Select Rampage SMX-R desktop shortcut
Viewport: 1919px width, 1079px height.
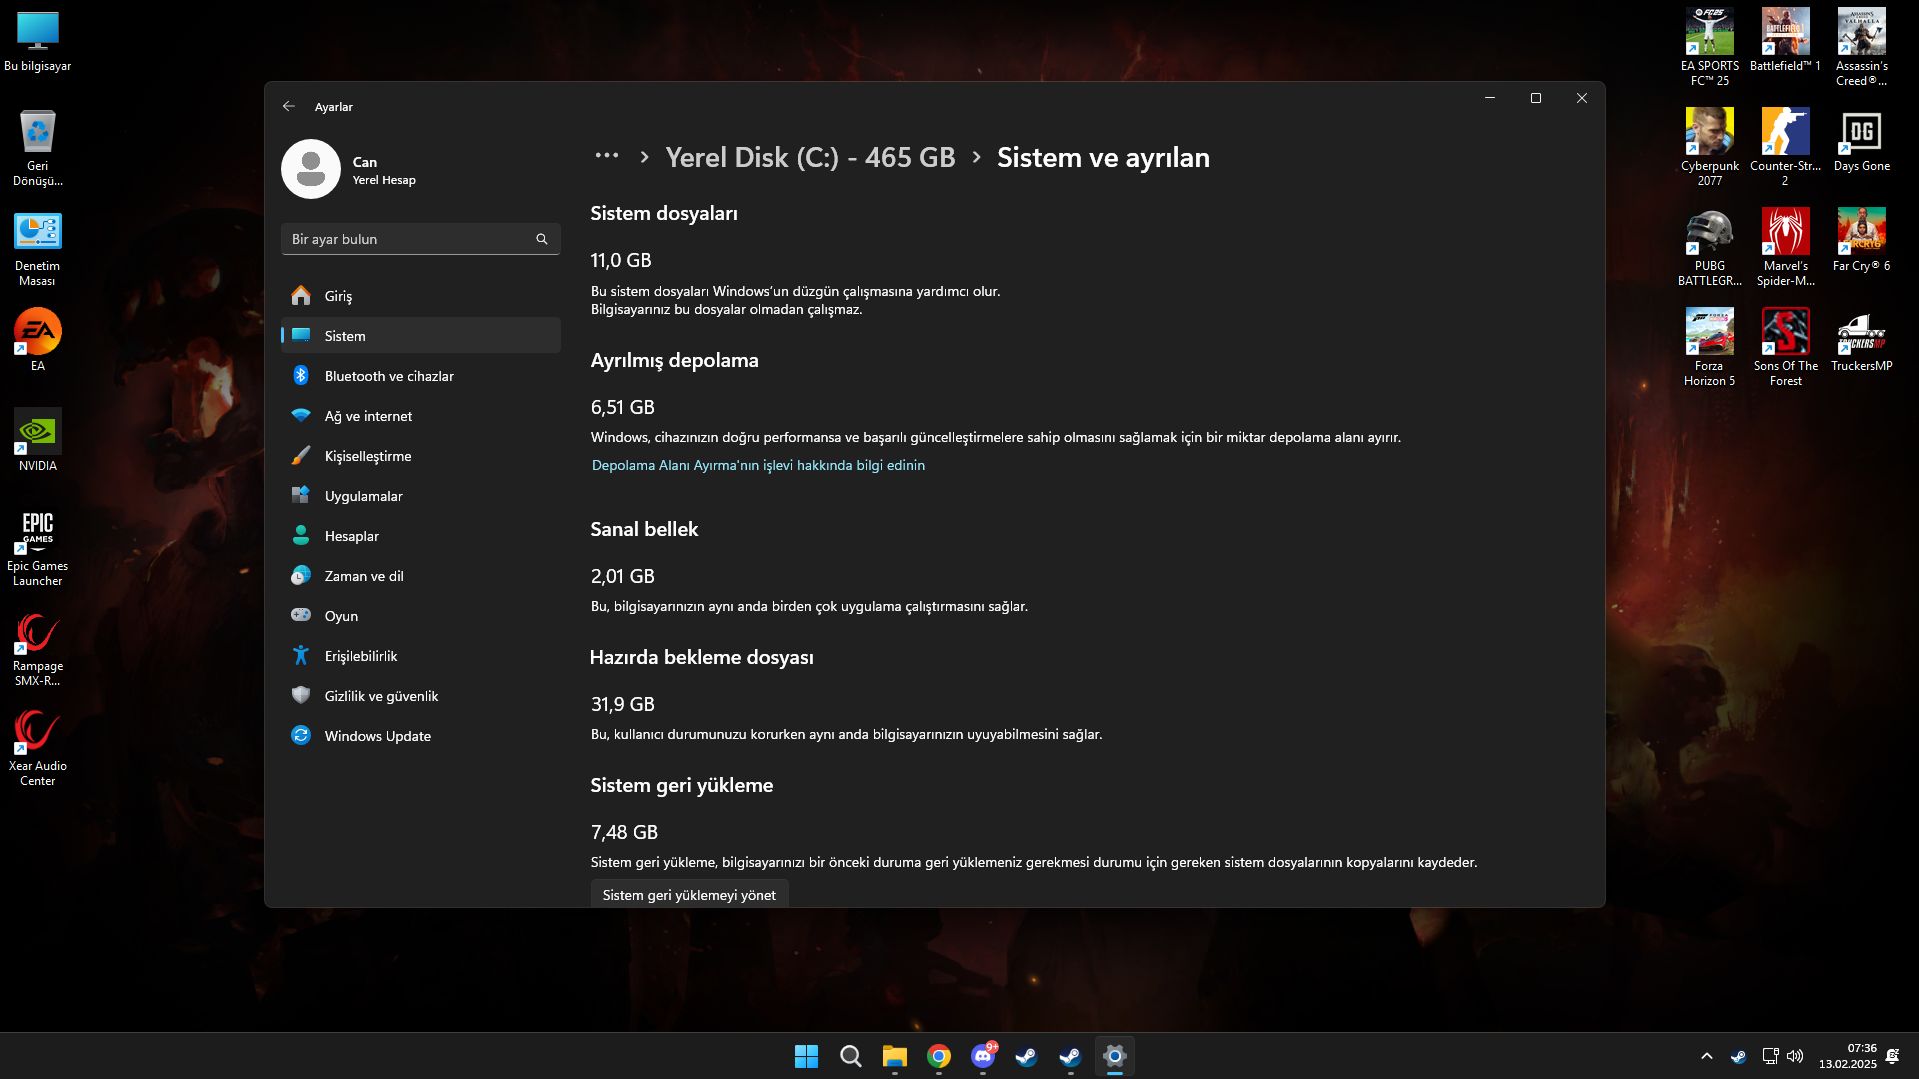[x=38, y=649]
